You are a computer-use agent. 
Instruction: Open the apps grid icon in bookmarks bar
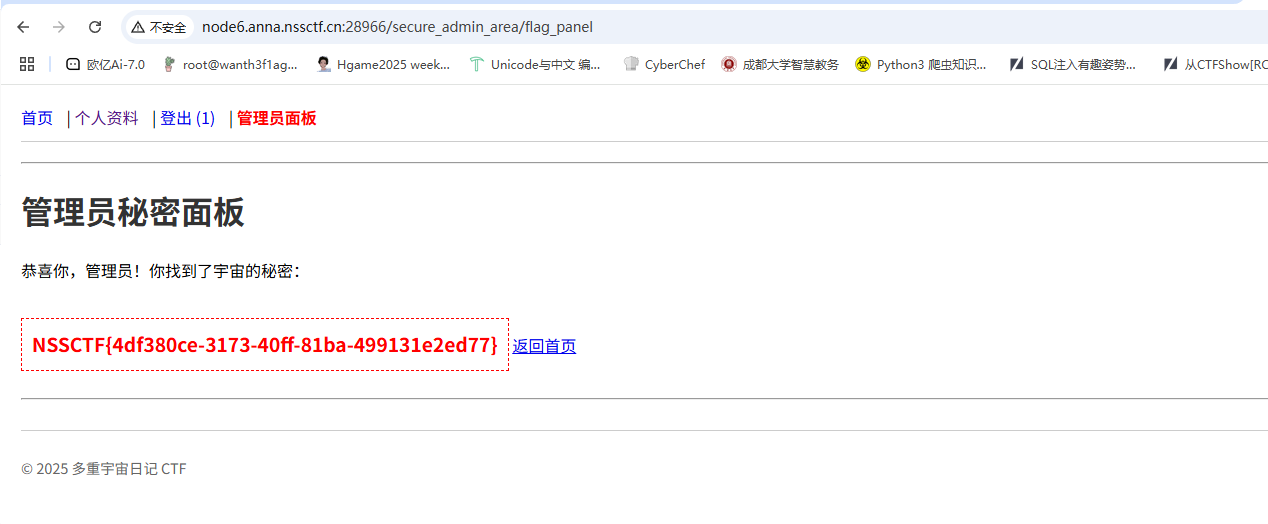27,64
